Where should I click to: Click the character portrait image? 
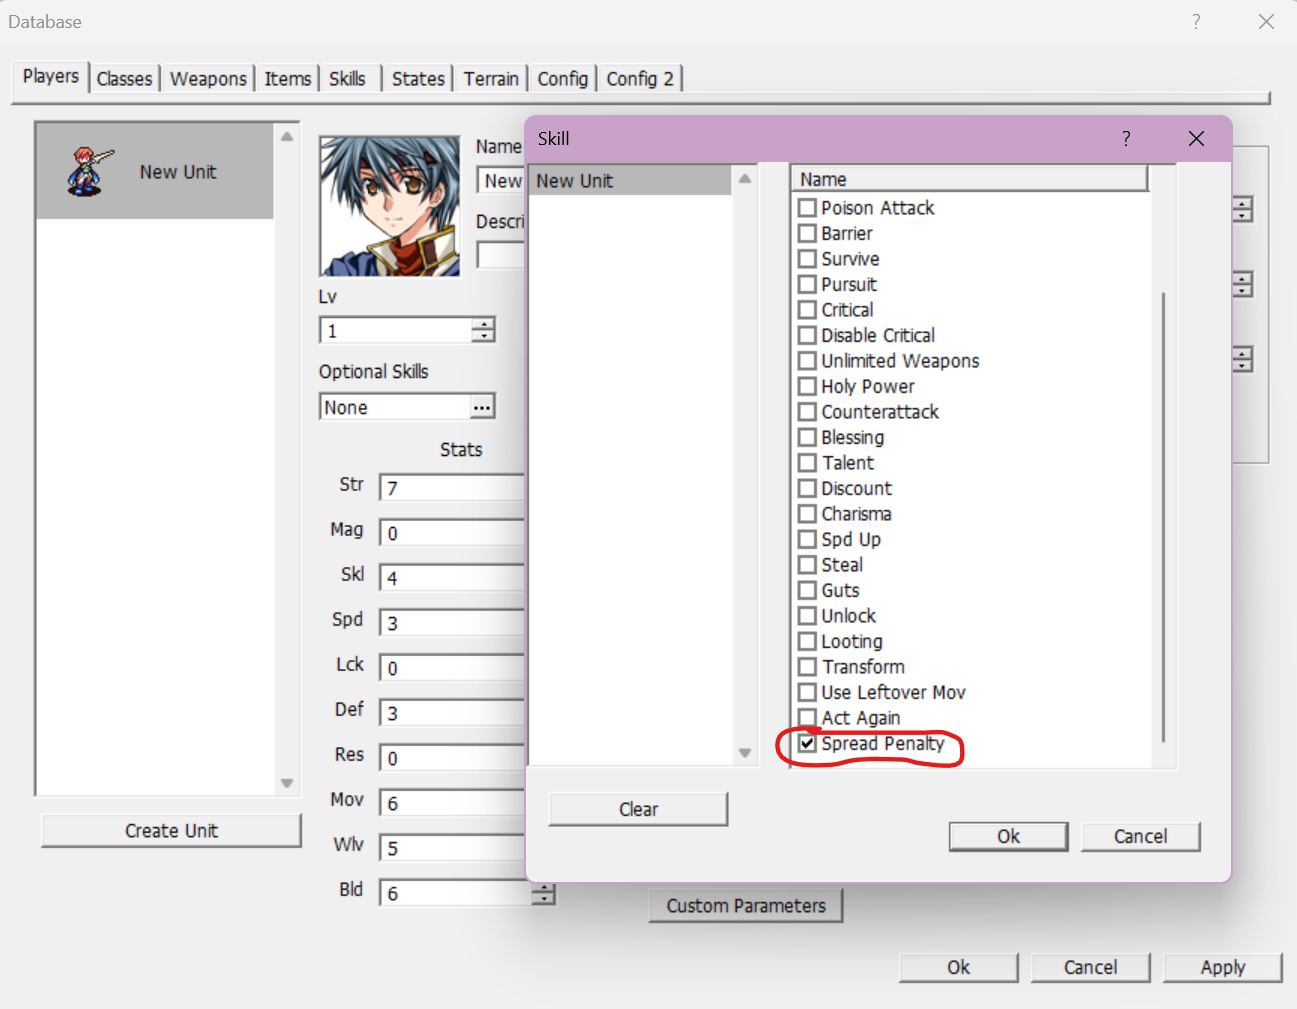[389, 206]
